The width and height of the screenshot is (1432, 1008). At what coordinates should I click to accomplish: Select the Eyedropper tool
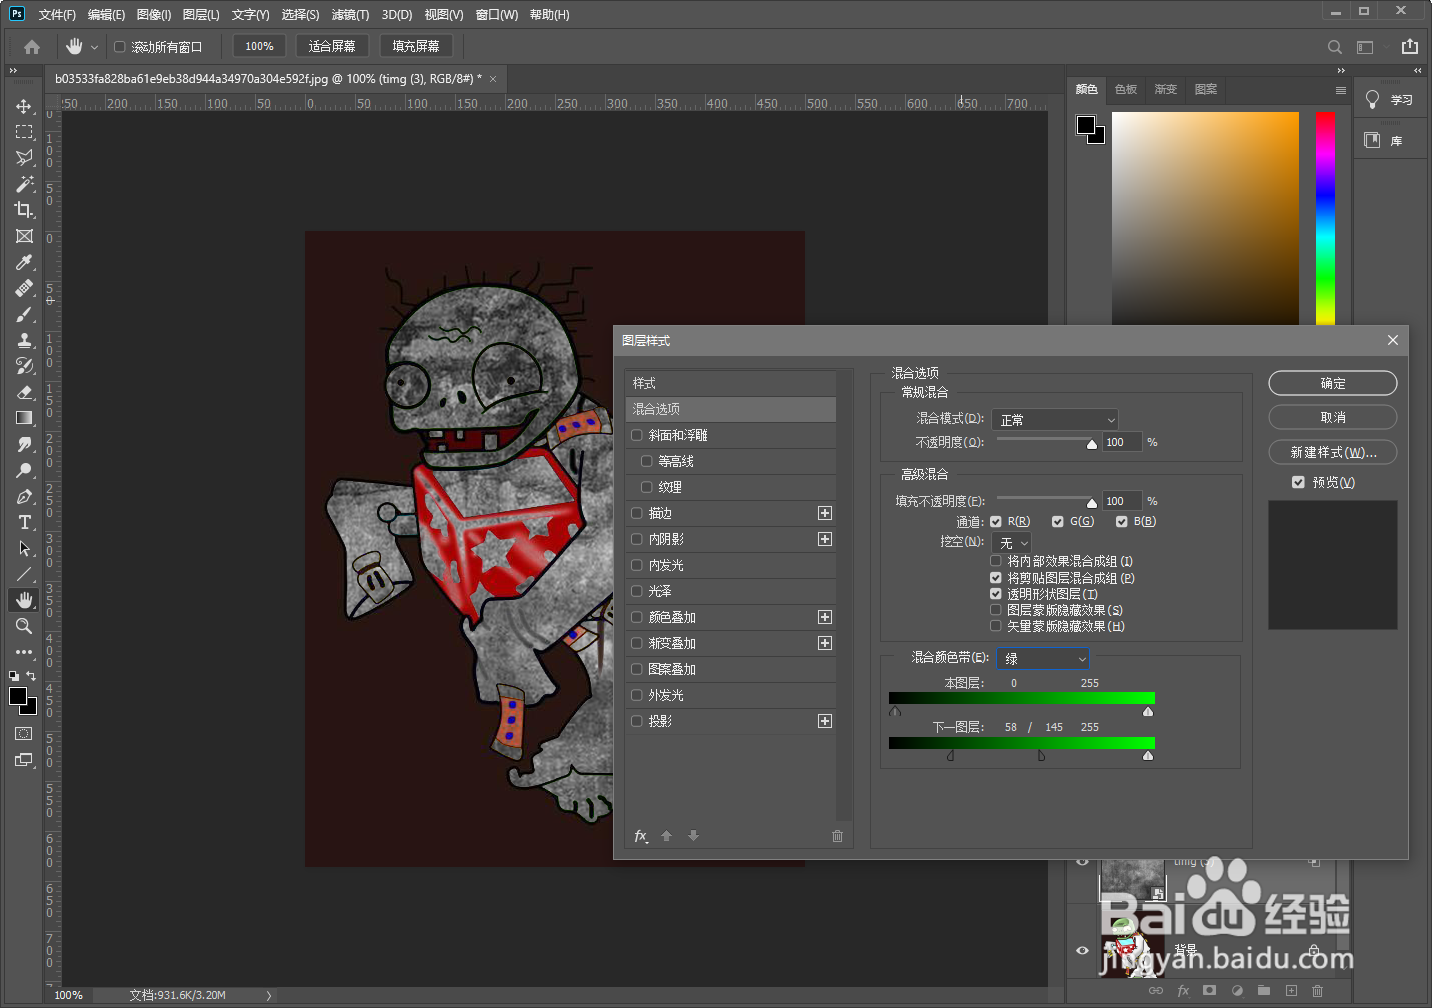pos(24,262)
